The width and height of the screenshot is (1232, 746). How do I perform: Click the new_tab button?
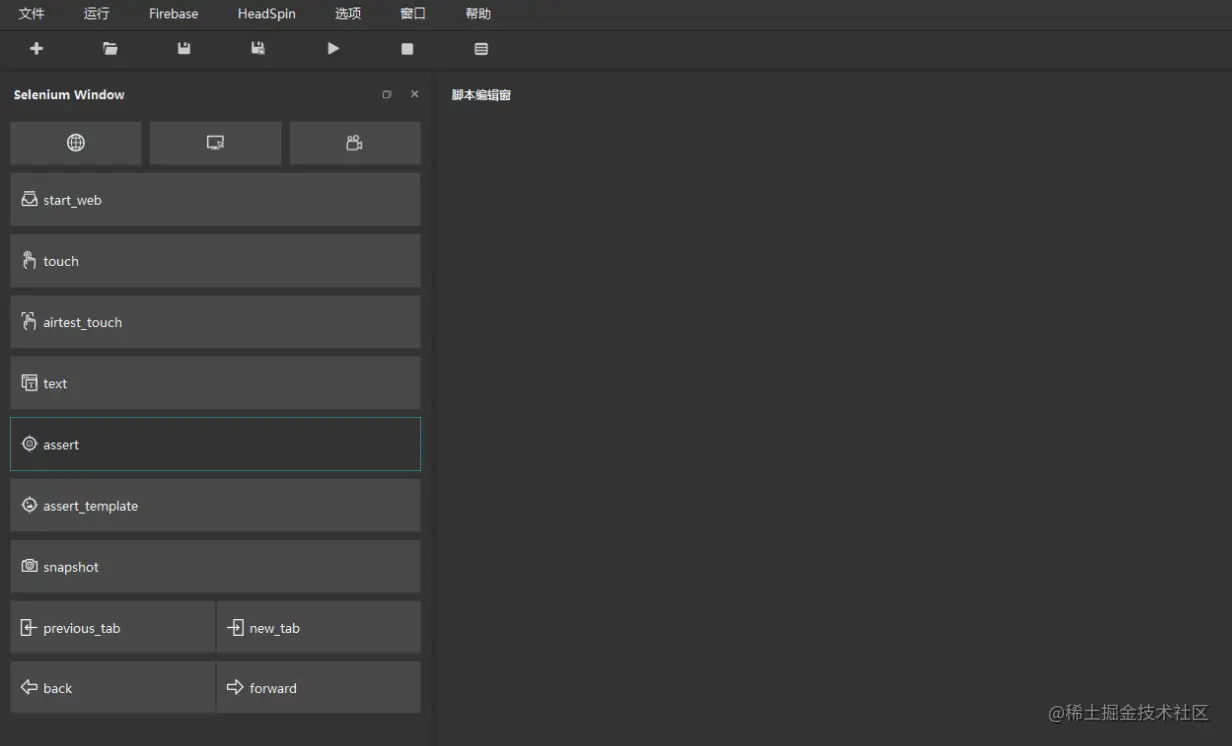[319, 627]
